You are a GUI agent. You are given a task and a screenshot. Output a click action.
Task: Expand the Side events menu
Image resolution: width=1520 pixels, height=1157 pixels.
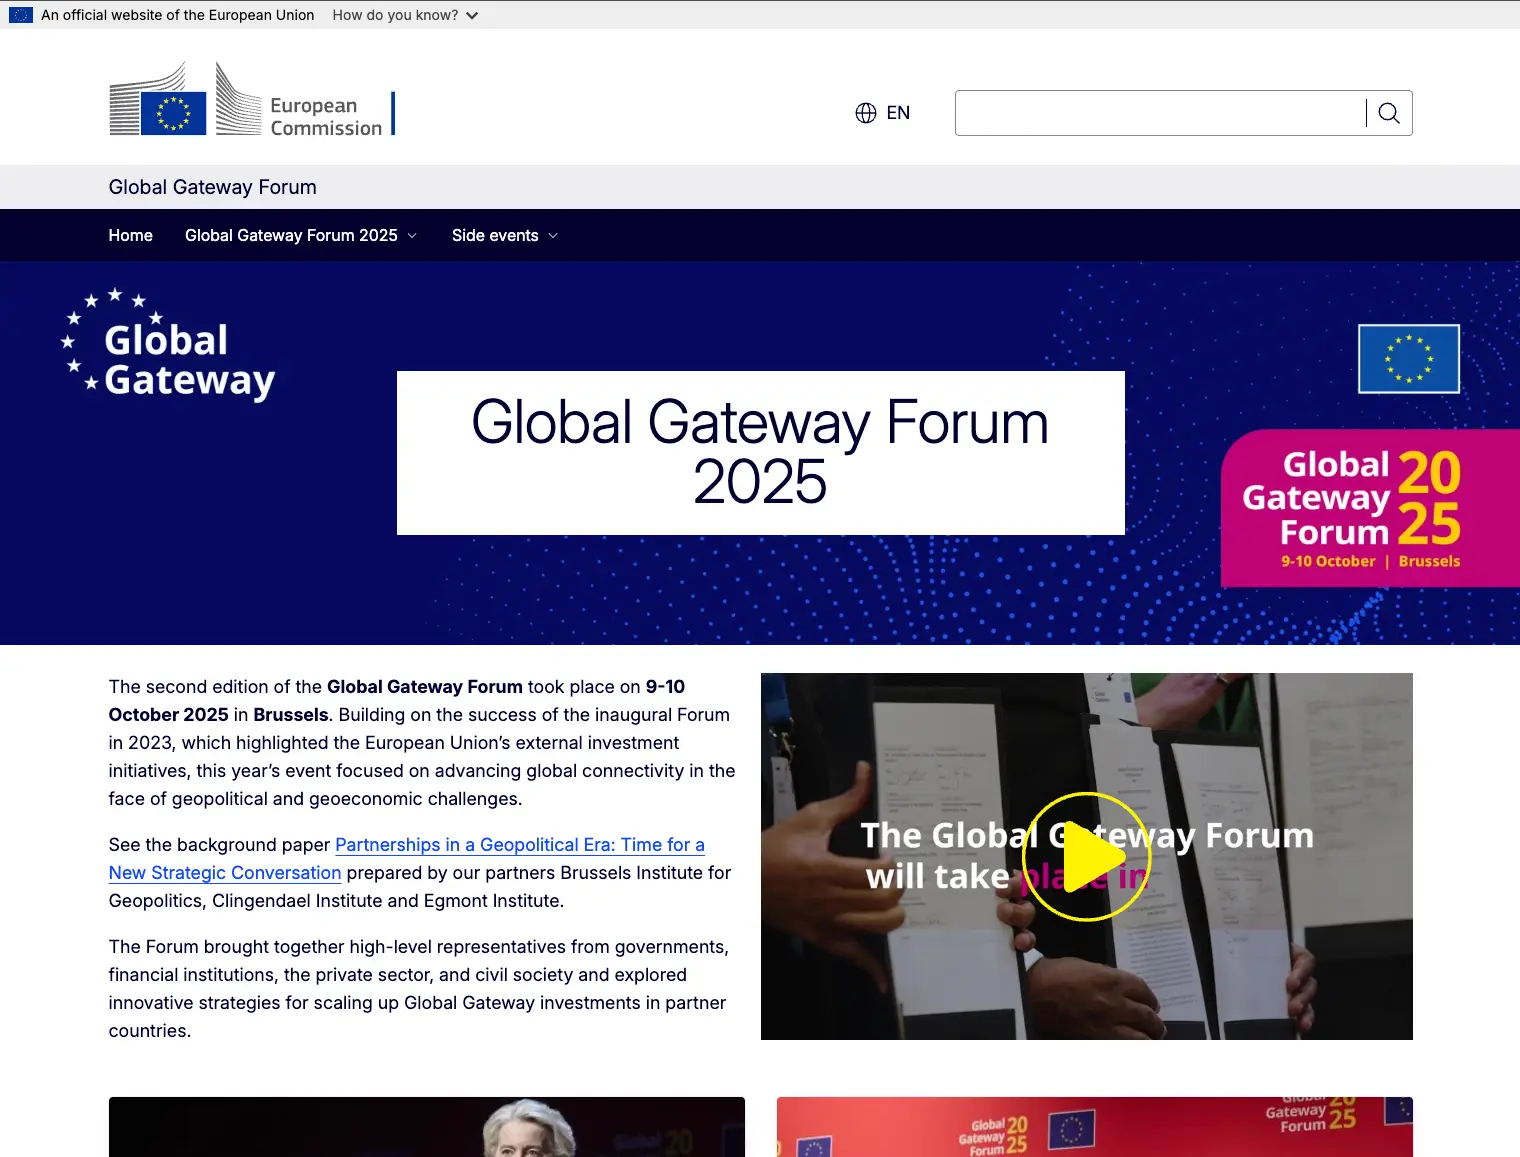pos(505,235)
